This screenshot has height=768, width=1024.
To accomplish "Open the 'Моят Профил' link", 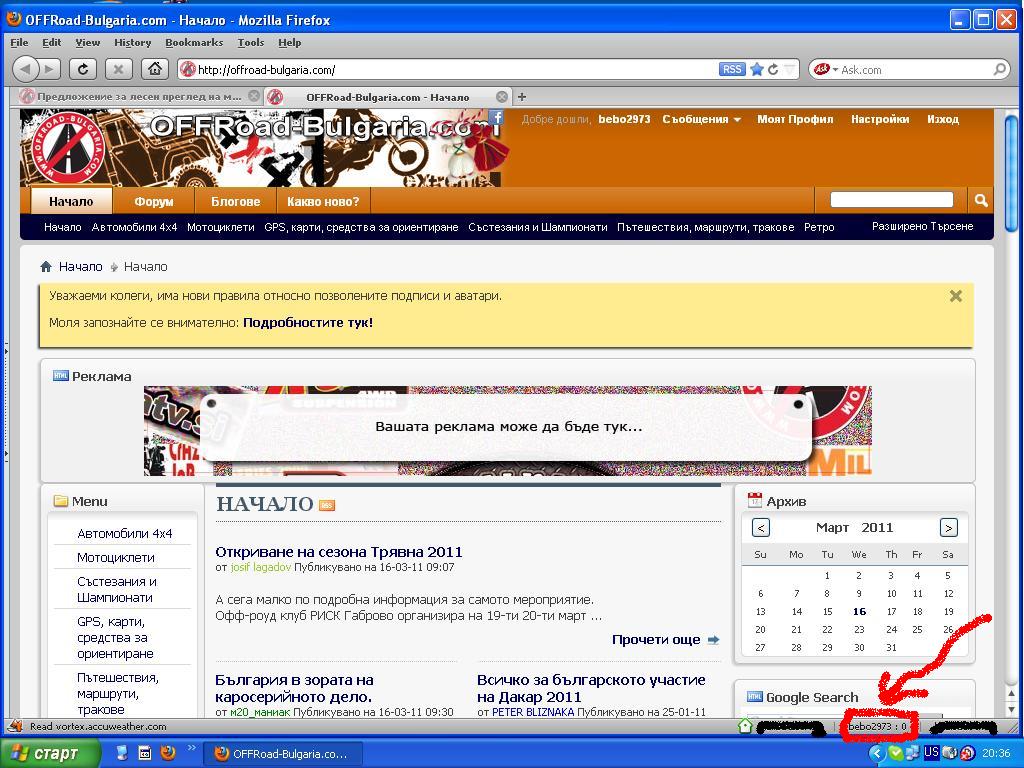I will 795,119.
